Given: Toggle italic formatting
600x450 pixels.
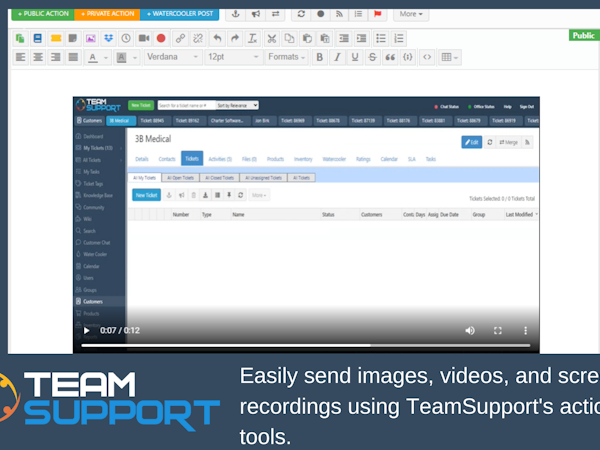Looking at the screenshot, I should tap(337, 57).
